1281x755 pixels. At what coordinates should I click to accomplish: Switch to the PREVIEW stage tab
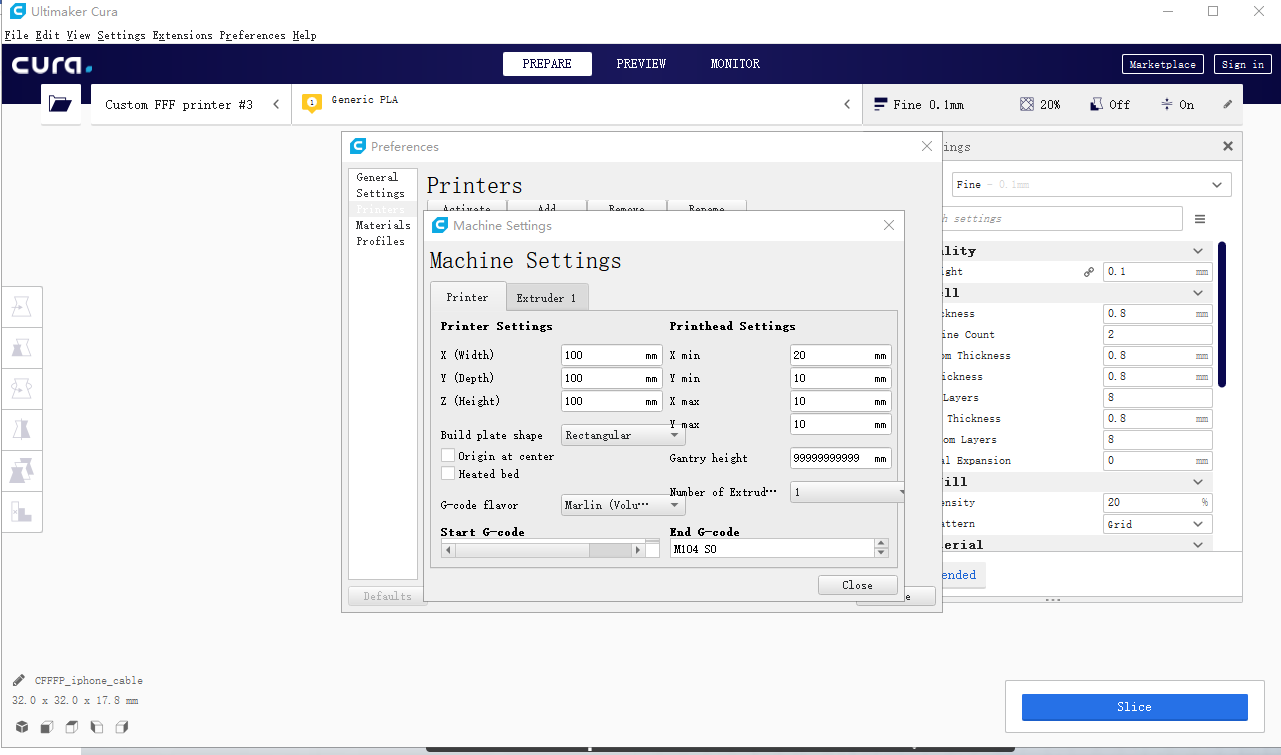(x=641, y=63)
